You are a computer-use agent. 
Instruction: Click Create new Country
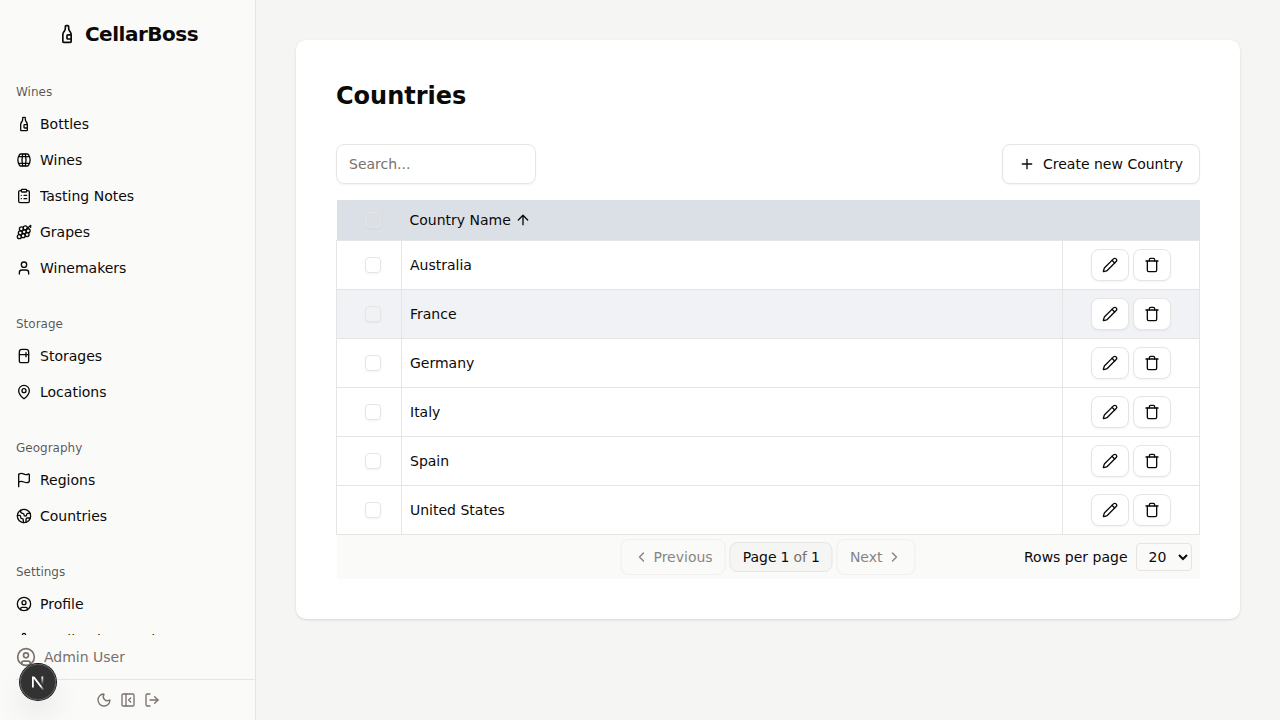click(x=1100, y=164)
